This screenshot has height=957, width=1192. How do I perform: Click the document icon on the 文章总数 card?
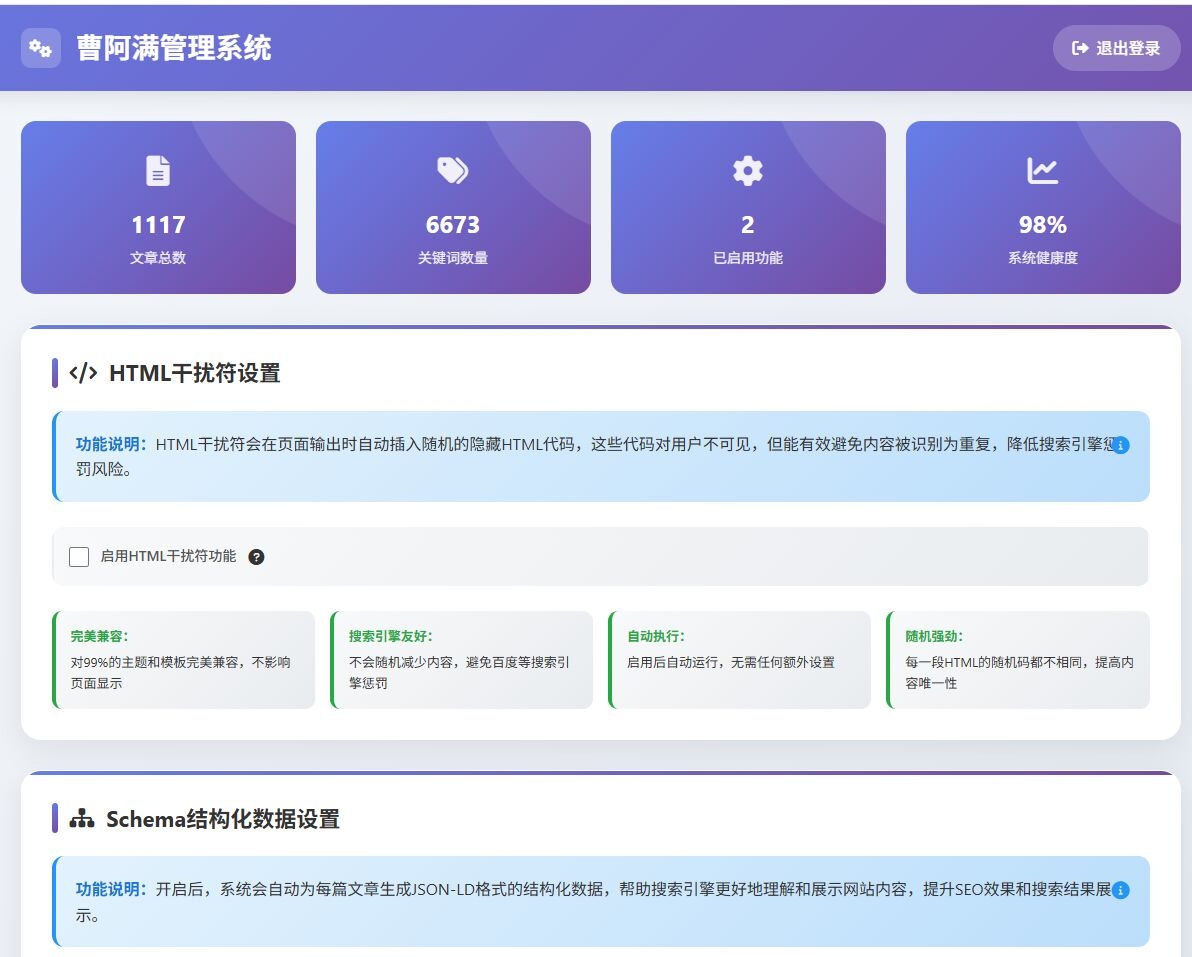pos(157,170)
